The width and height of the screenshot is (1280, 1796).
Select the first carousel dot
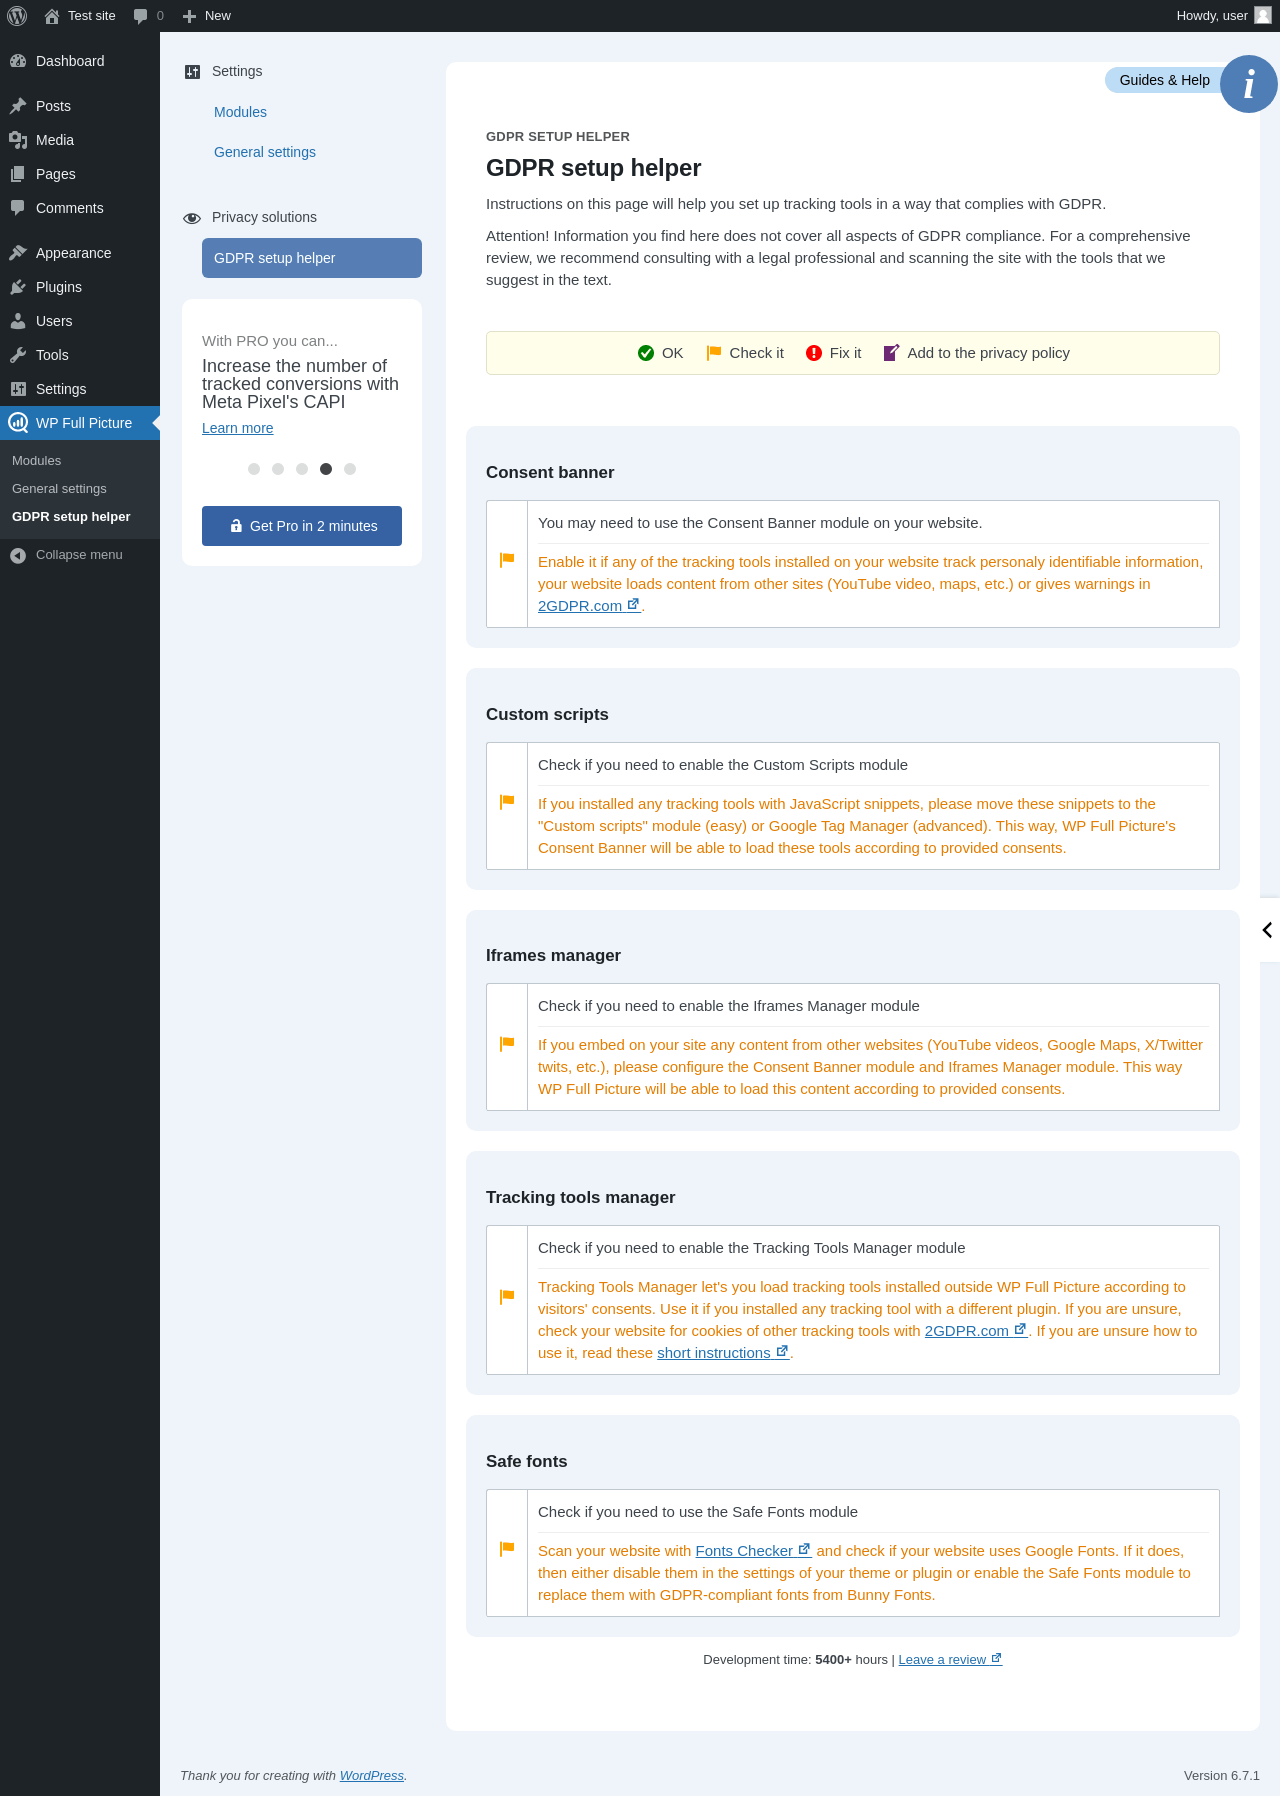pyautogui.click(x=254, y=469)
